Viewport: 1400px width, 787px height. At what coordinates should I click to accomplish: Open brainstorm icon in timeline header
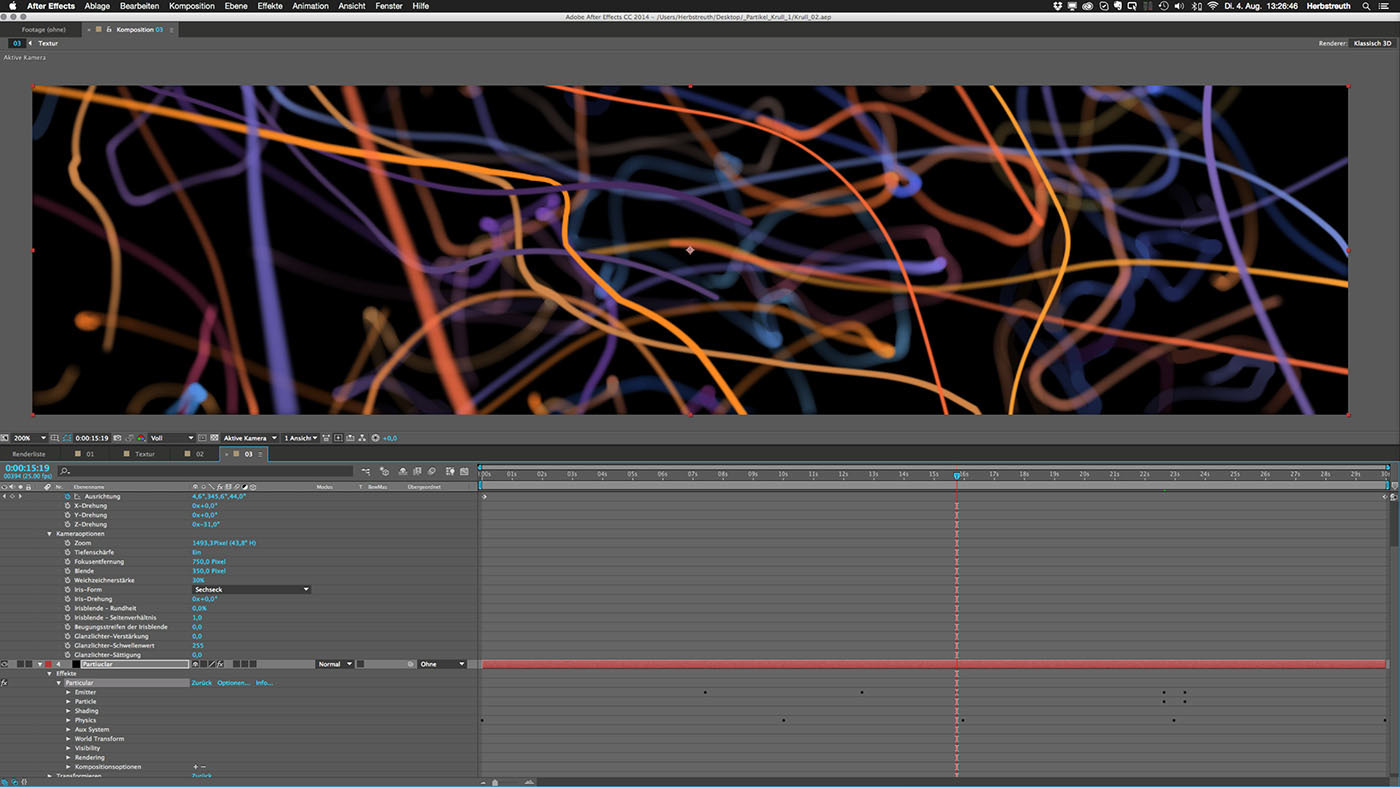click(x=450, y=471)
